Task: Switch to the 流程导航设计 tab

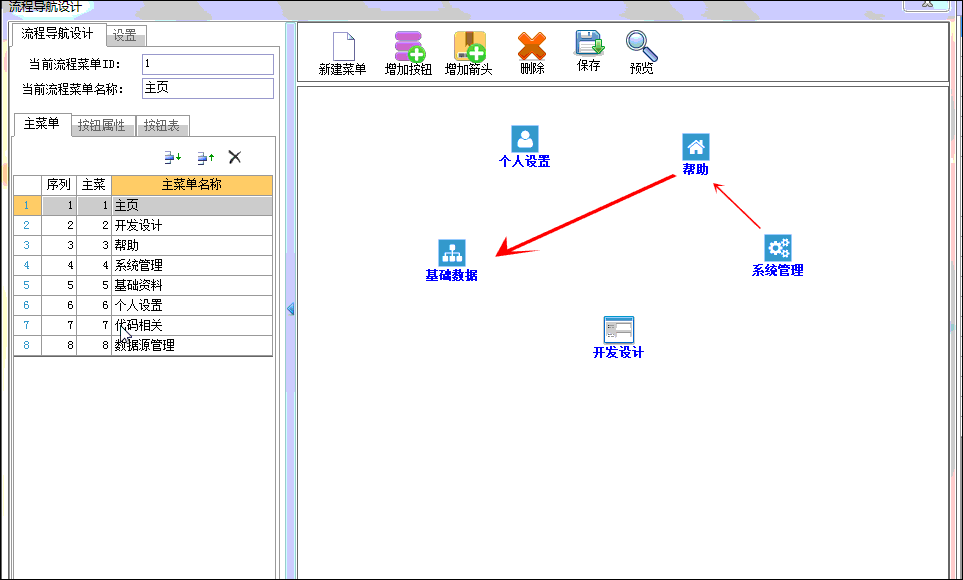Action: [57, 34]
